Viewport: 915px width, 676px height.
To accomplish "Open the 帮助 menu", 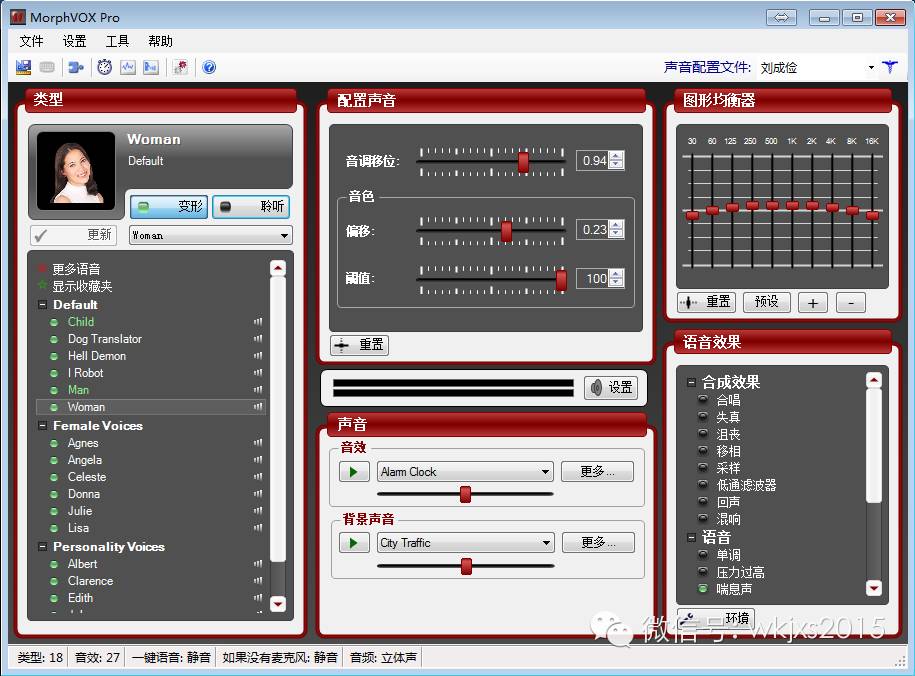I will (x=160, y=41).
